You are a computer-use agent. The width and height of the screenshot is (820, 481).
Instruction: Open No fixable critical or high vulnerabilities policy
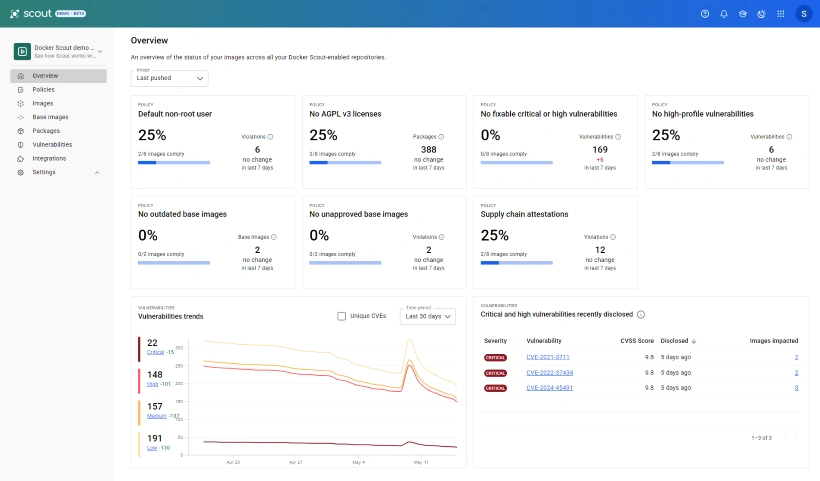tap(555, 142)
